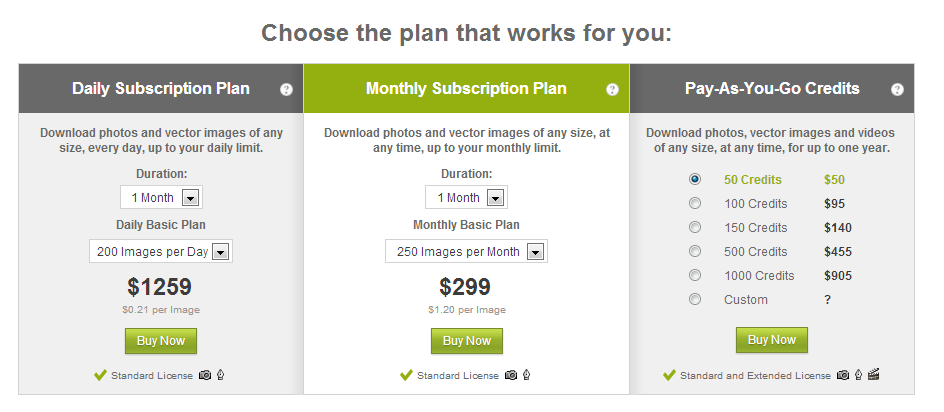
Task: Select the 1000 Credits radio option
Action: (x=695, y=275)
